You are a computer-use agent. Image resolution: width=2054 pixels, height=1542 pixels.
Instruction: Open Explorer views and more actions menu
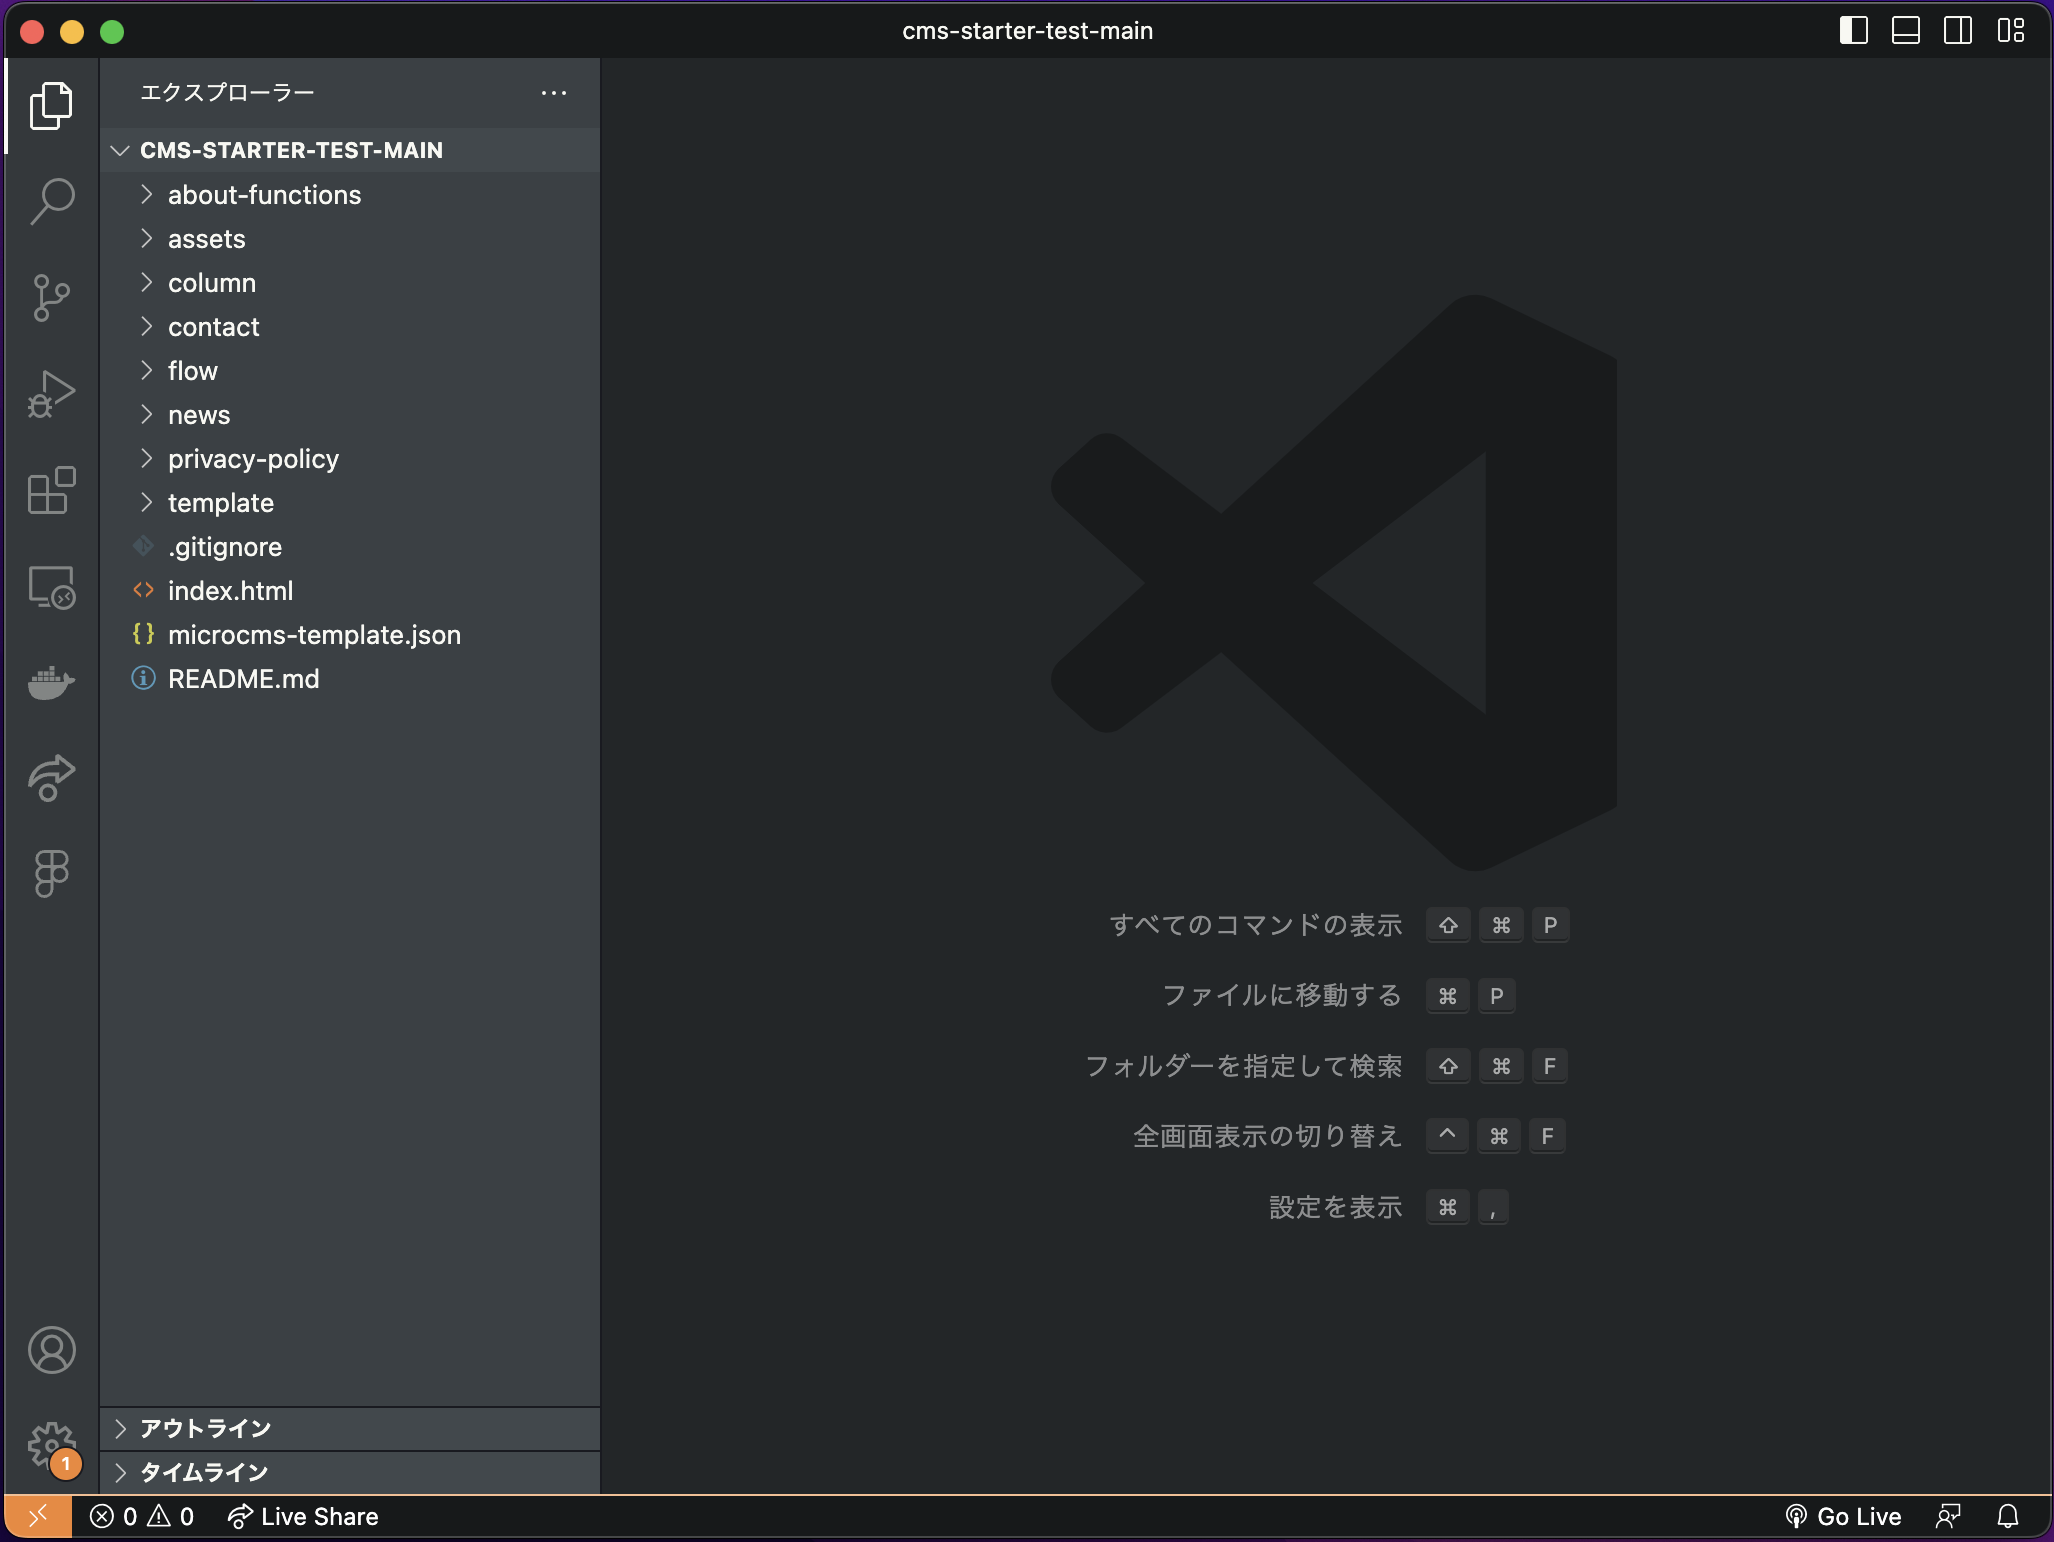click(x=554, y=93)
